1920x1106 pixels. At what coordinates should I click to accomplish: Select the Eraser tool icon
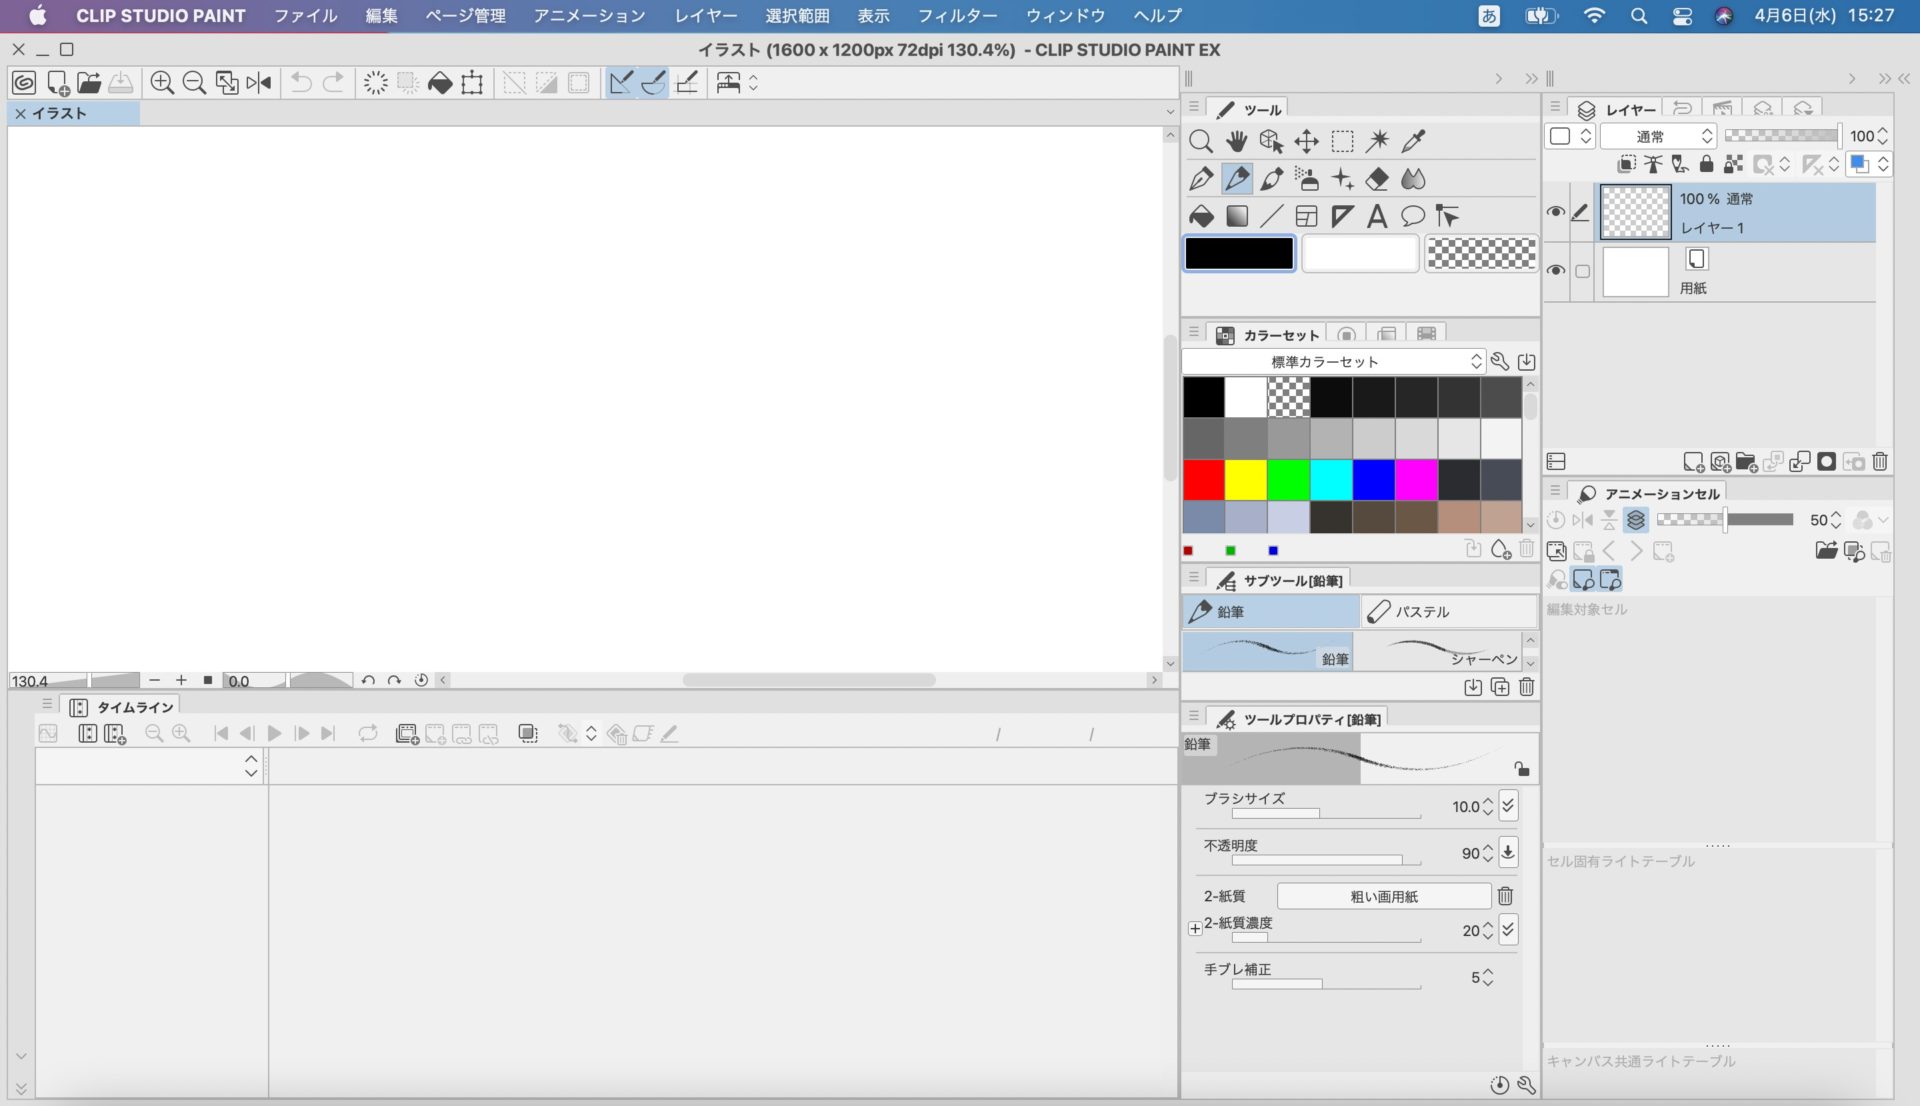[x=1377, y=179]
